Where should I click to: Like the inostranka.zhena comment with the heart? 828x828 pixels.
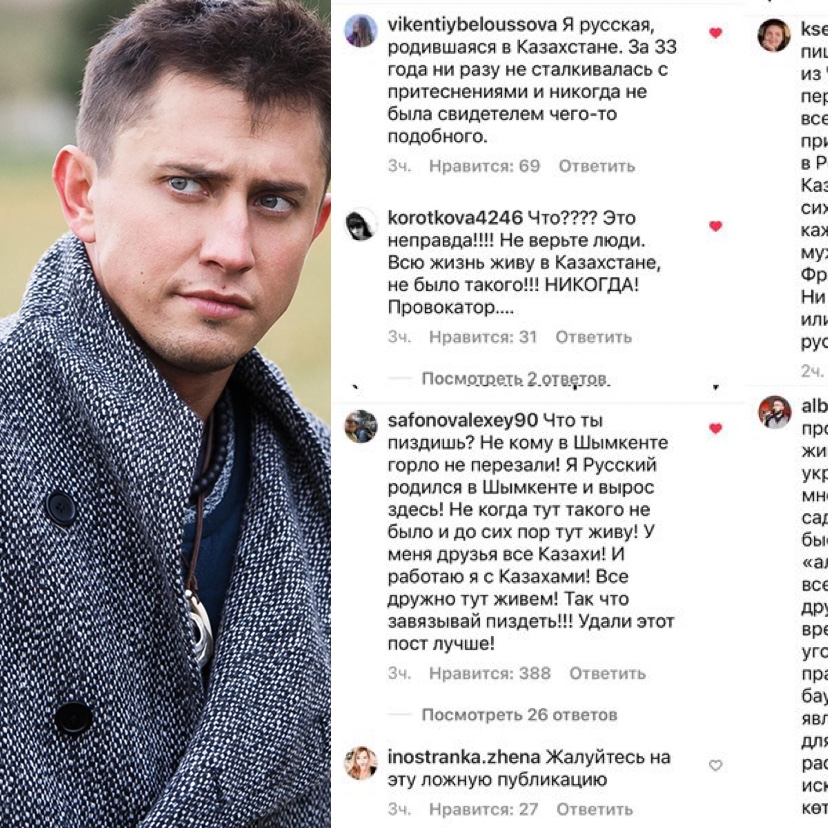pyautogui.click(x=716, y=765)
